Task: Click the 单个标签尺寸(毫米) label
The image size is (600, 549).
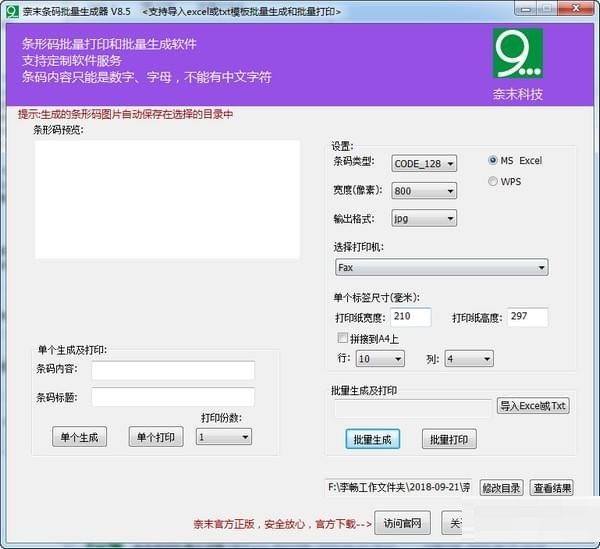Action: coord(377,298)
